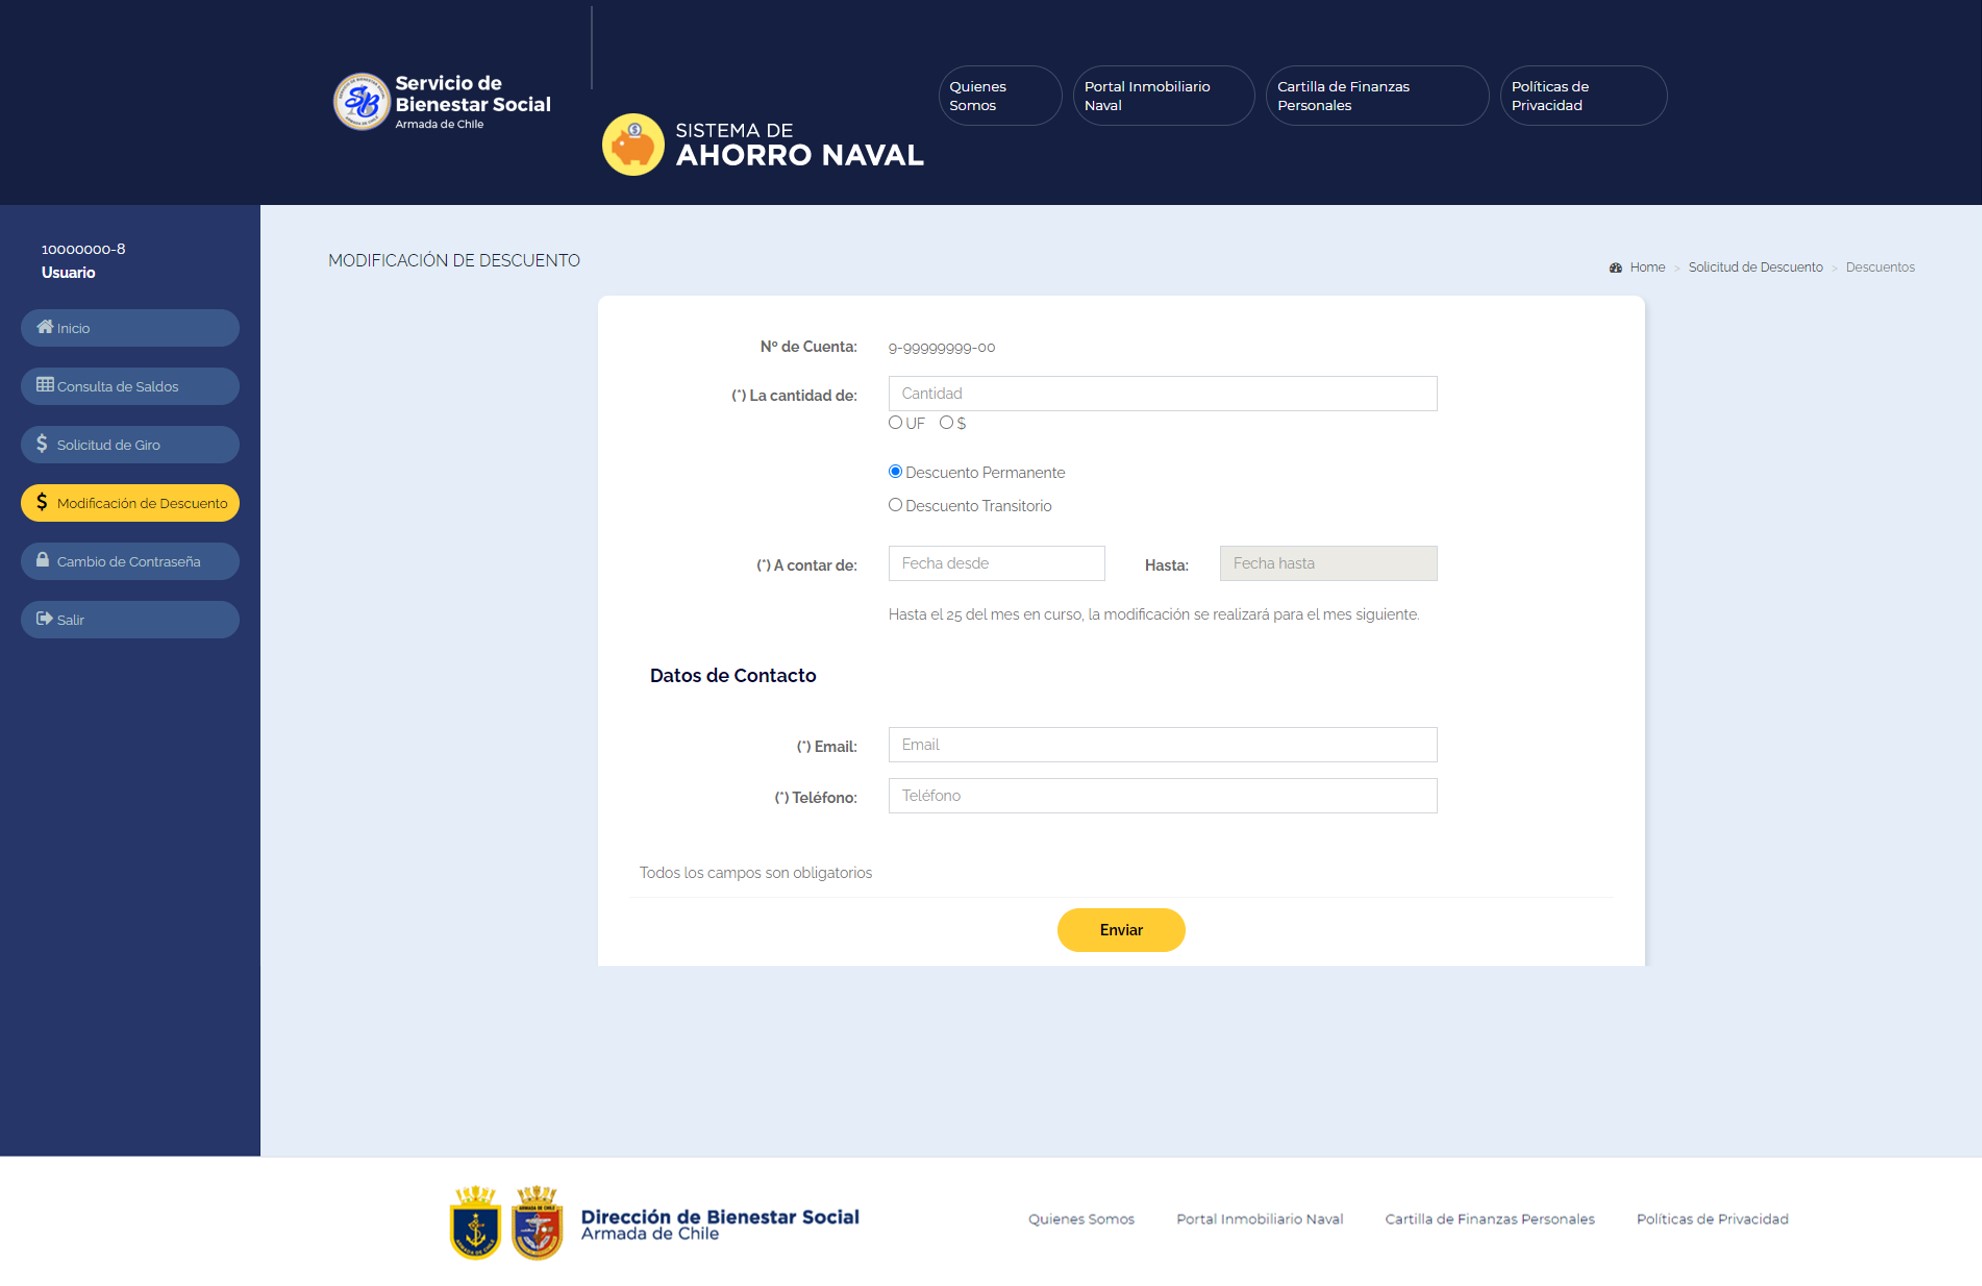Follow Solicitud de Descuento breadcrumb link
This screenshot has height=1286, width=1982.
pos(1755,268)
